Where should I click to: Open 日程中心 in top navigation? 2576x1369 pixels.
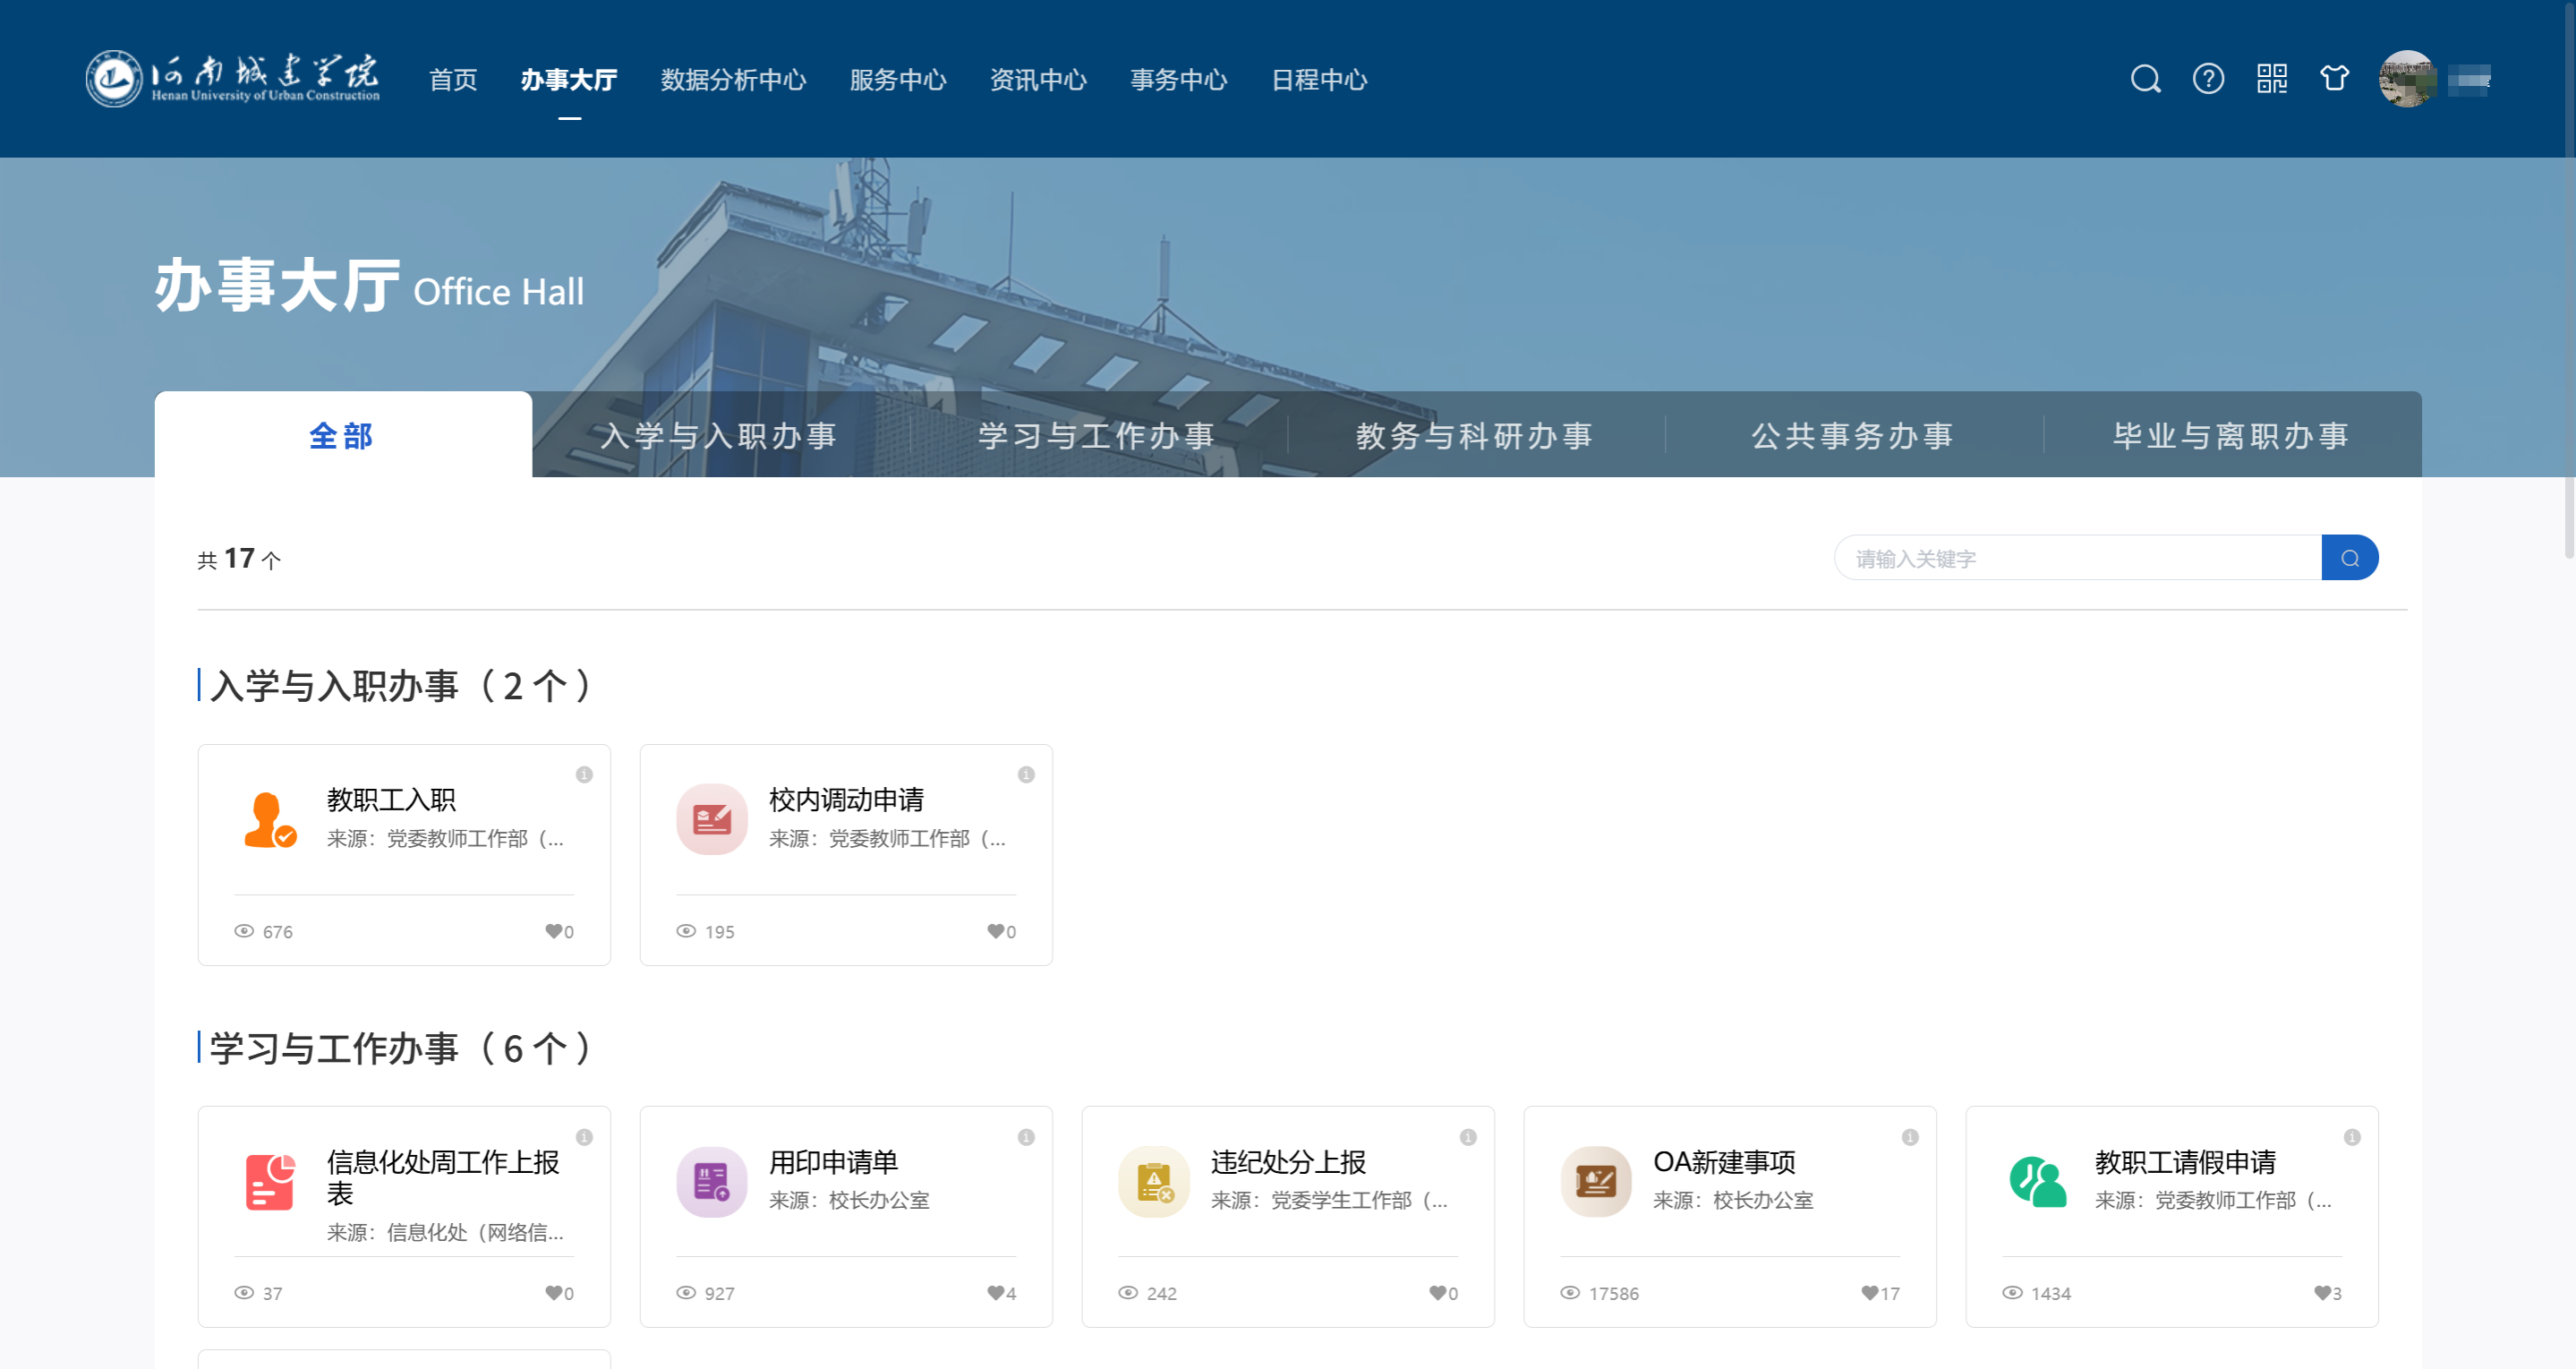[x=1319, y=79]
